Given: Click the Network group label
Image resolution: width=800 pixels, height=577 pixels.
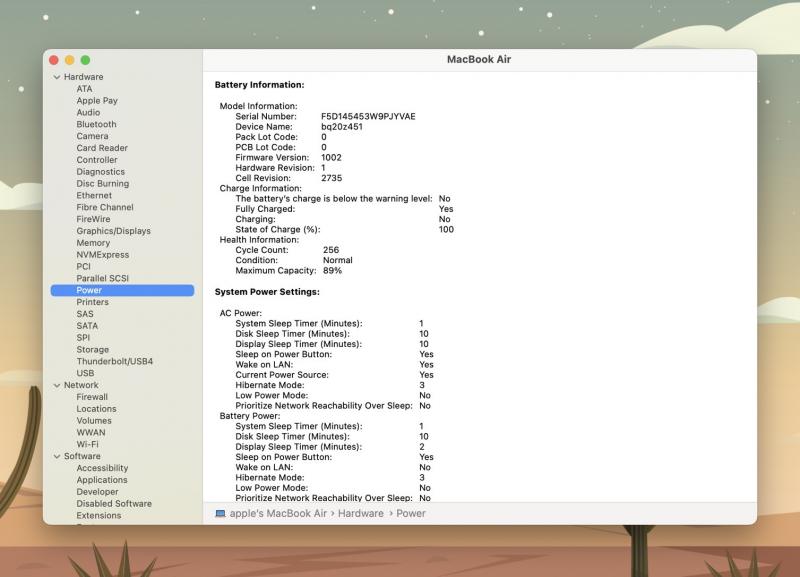Looking at the screenshot, I should click(x=81, y=385).
